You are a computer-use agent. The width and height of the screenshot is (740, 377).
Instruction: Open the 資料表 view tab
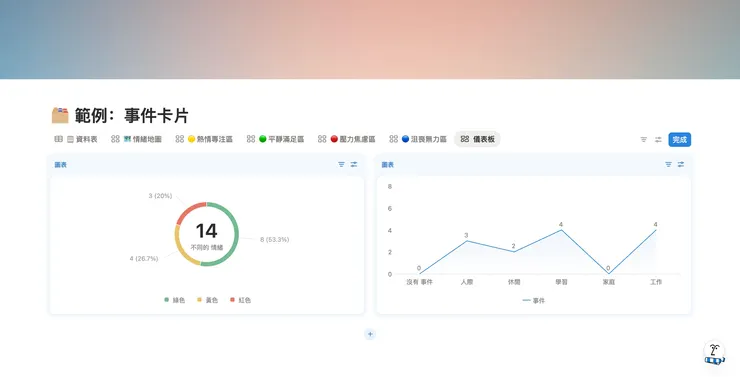76,139
